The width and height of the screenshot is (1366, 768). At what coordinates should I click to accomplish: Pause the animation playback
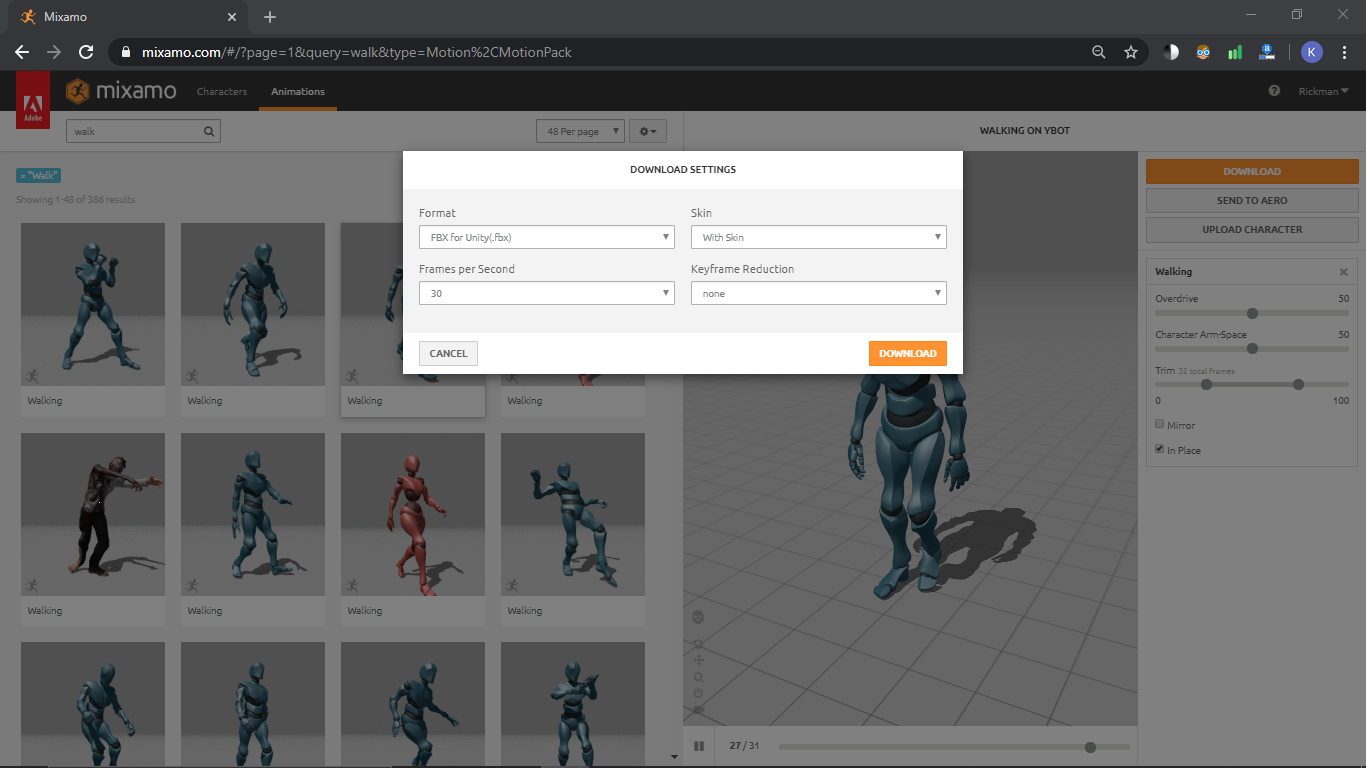699,746
